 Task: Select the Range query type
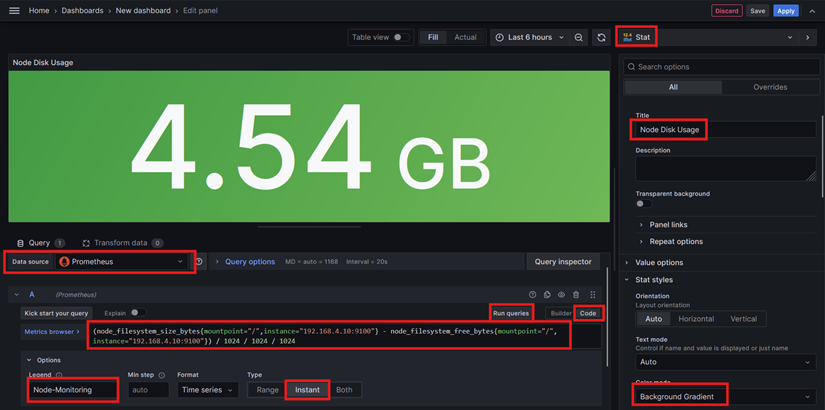[267, 390]
